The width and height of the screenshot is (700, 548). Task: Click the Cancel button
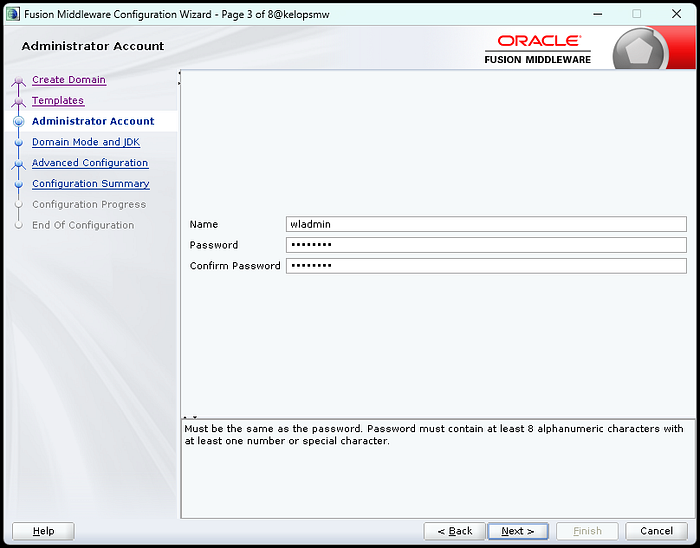coord(656,531)
